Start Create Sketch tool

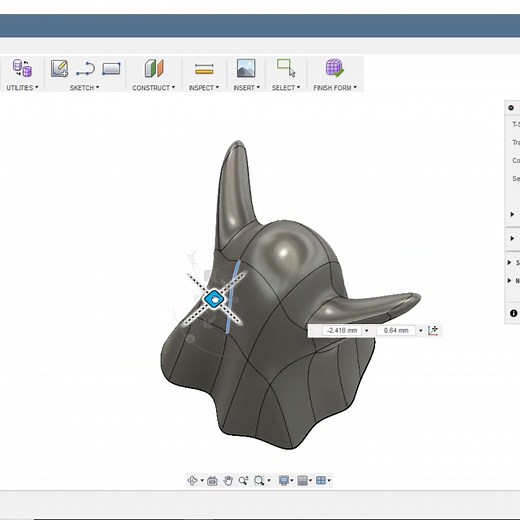point(59,68)
